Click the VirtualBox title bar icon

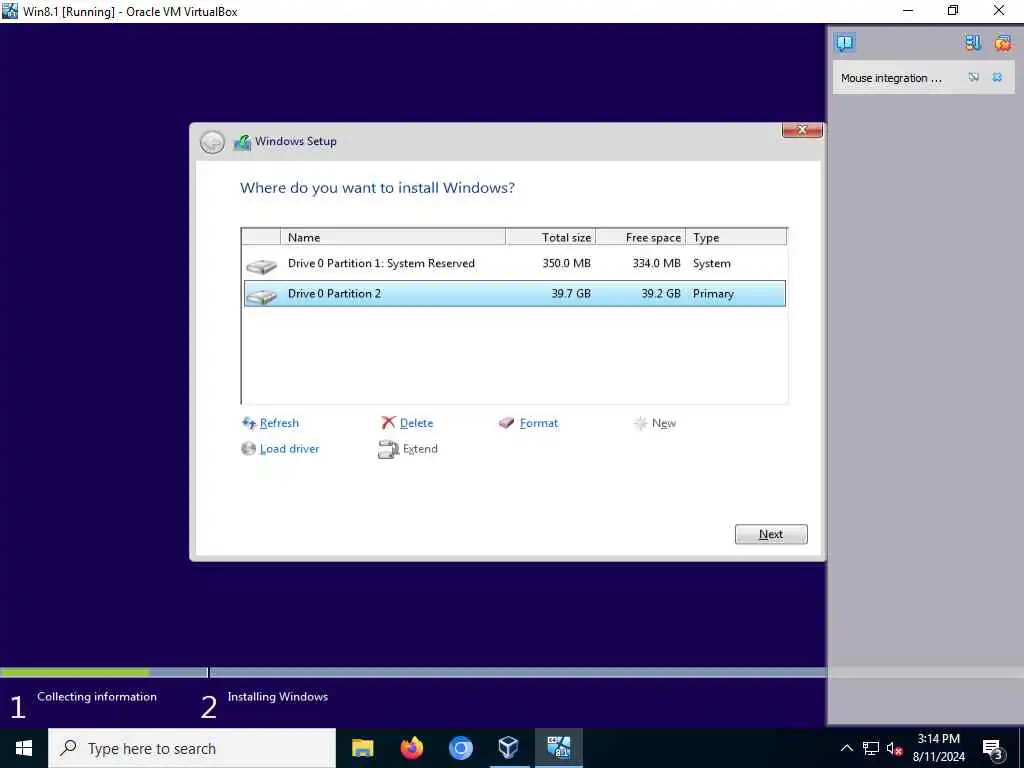pos(10,11)
